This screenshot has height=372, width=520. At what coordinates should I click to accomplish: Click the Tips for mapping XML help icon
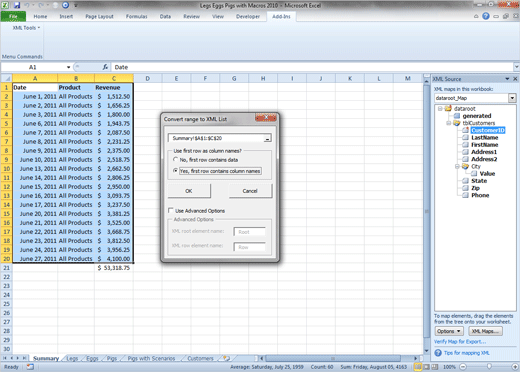tap(438, 353)
